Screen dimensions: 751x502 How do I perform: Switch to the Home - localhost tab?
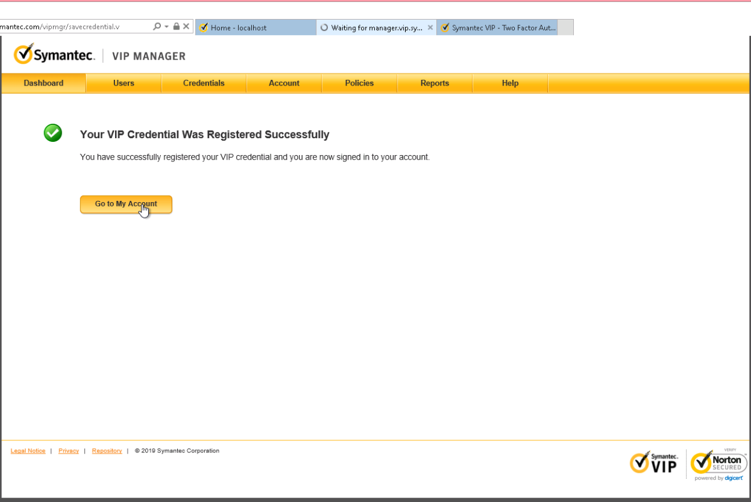(x=255, y=28)
